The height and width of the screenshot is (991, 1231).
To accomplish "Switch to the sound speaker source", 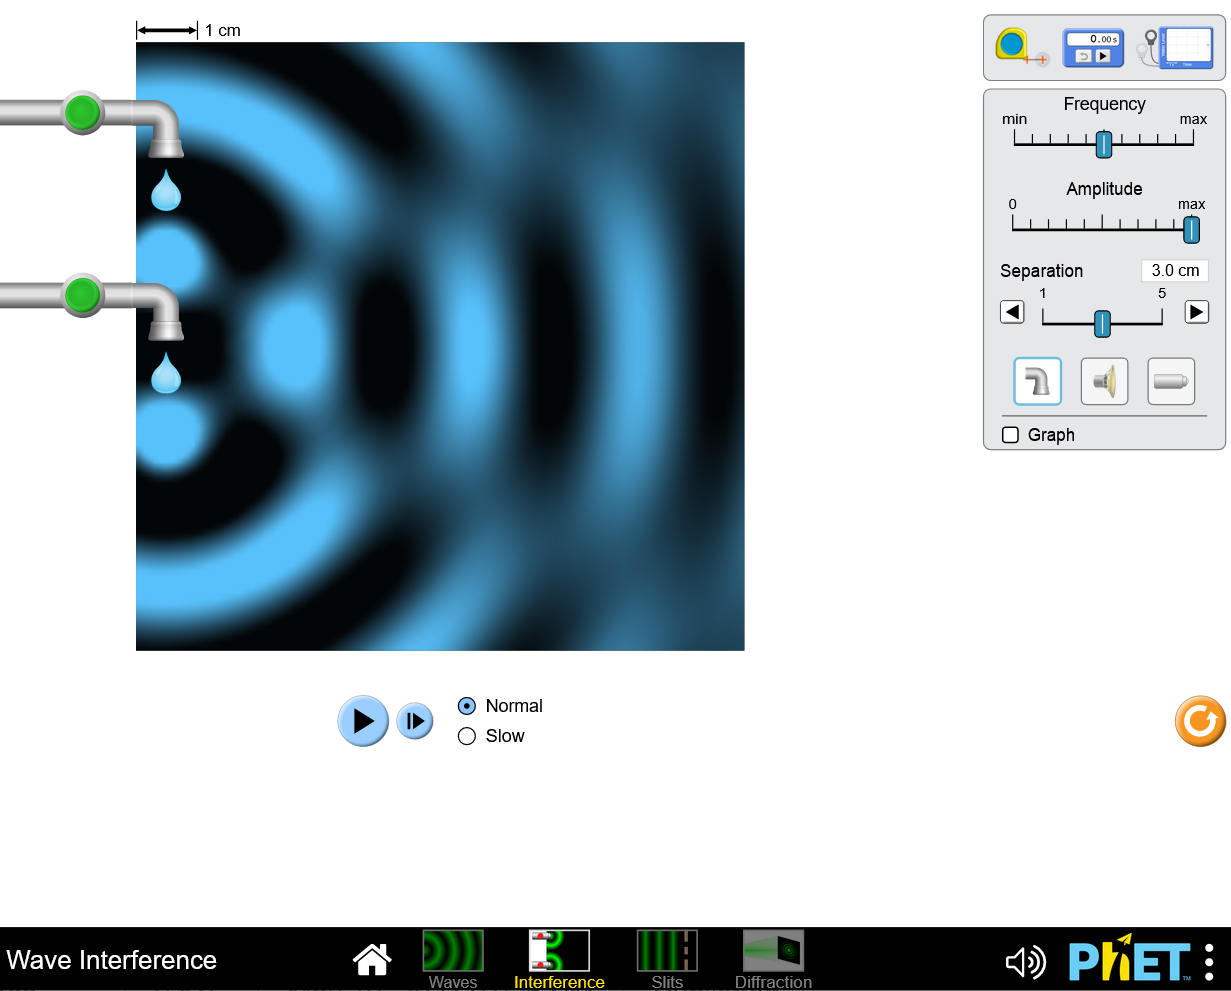I will coord(1104,381).
